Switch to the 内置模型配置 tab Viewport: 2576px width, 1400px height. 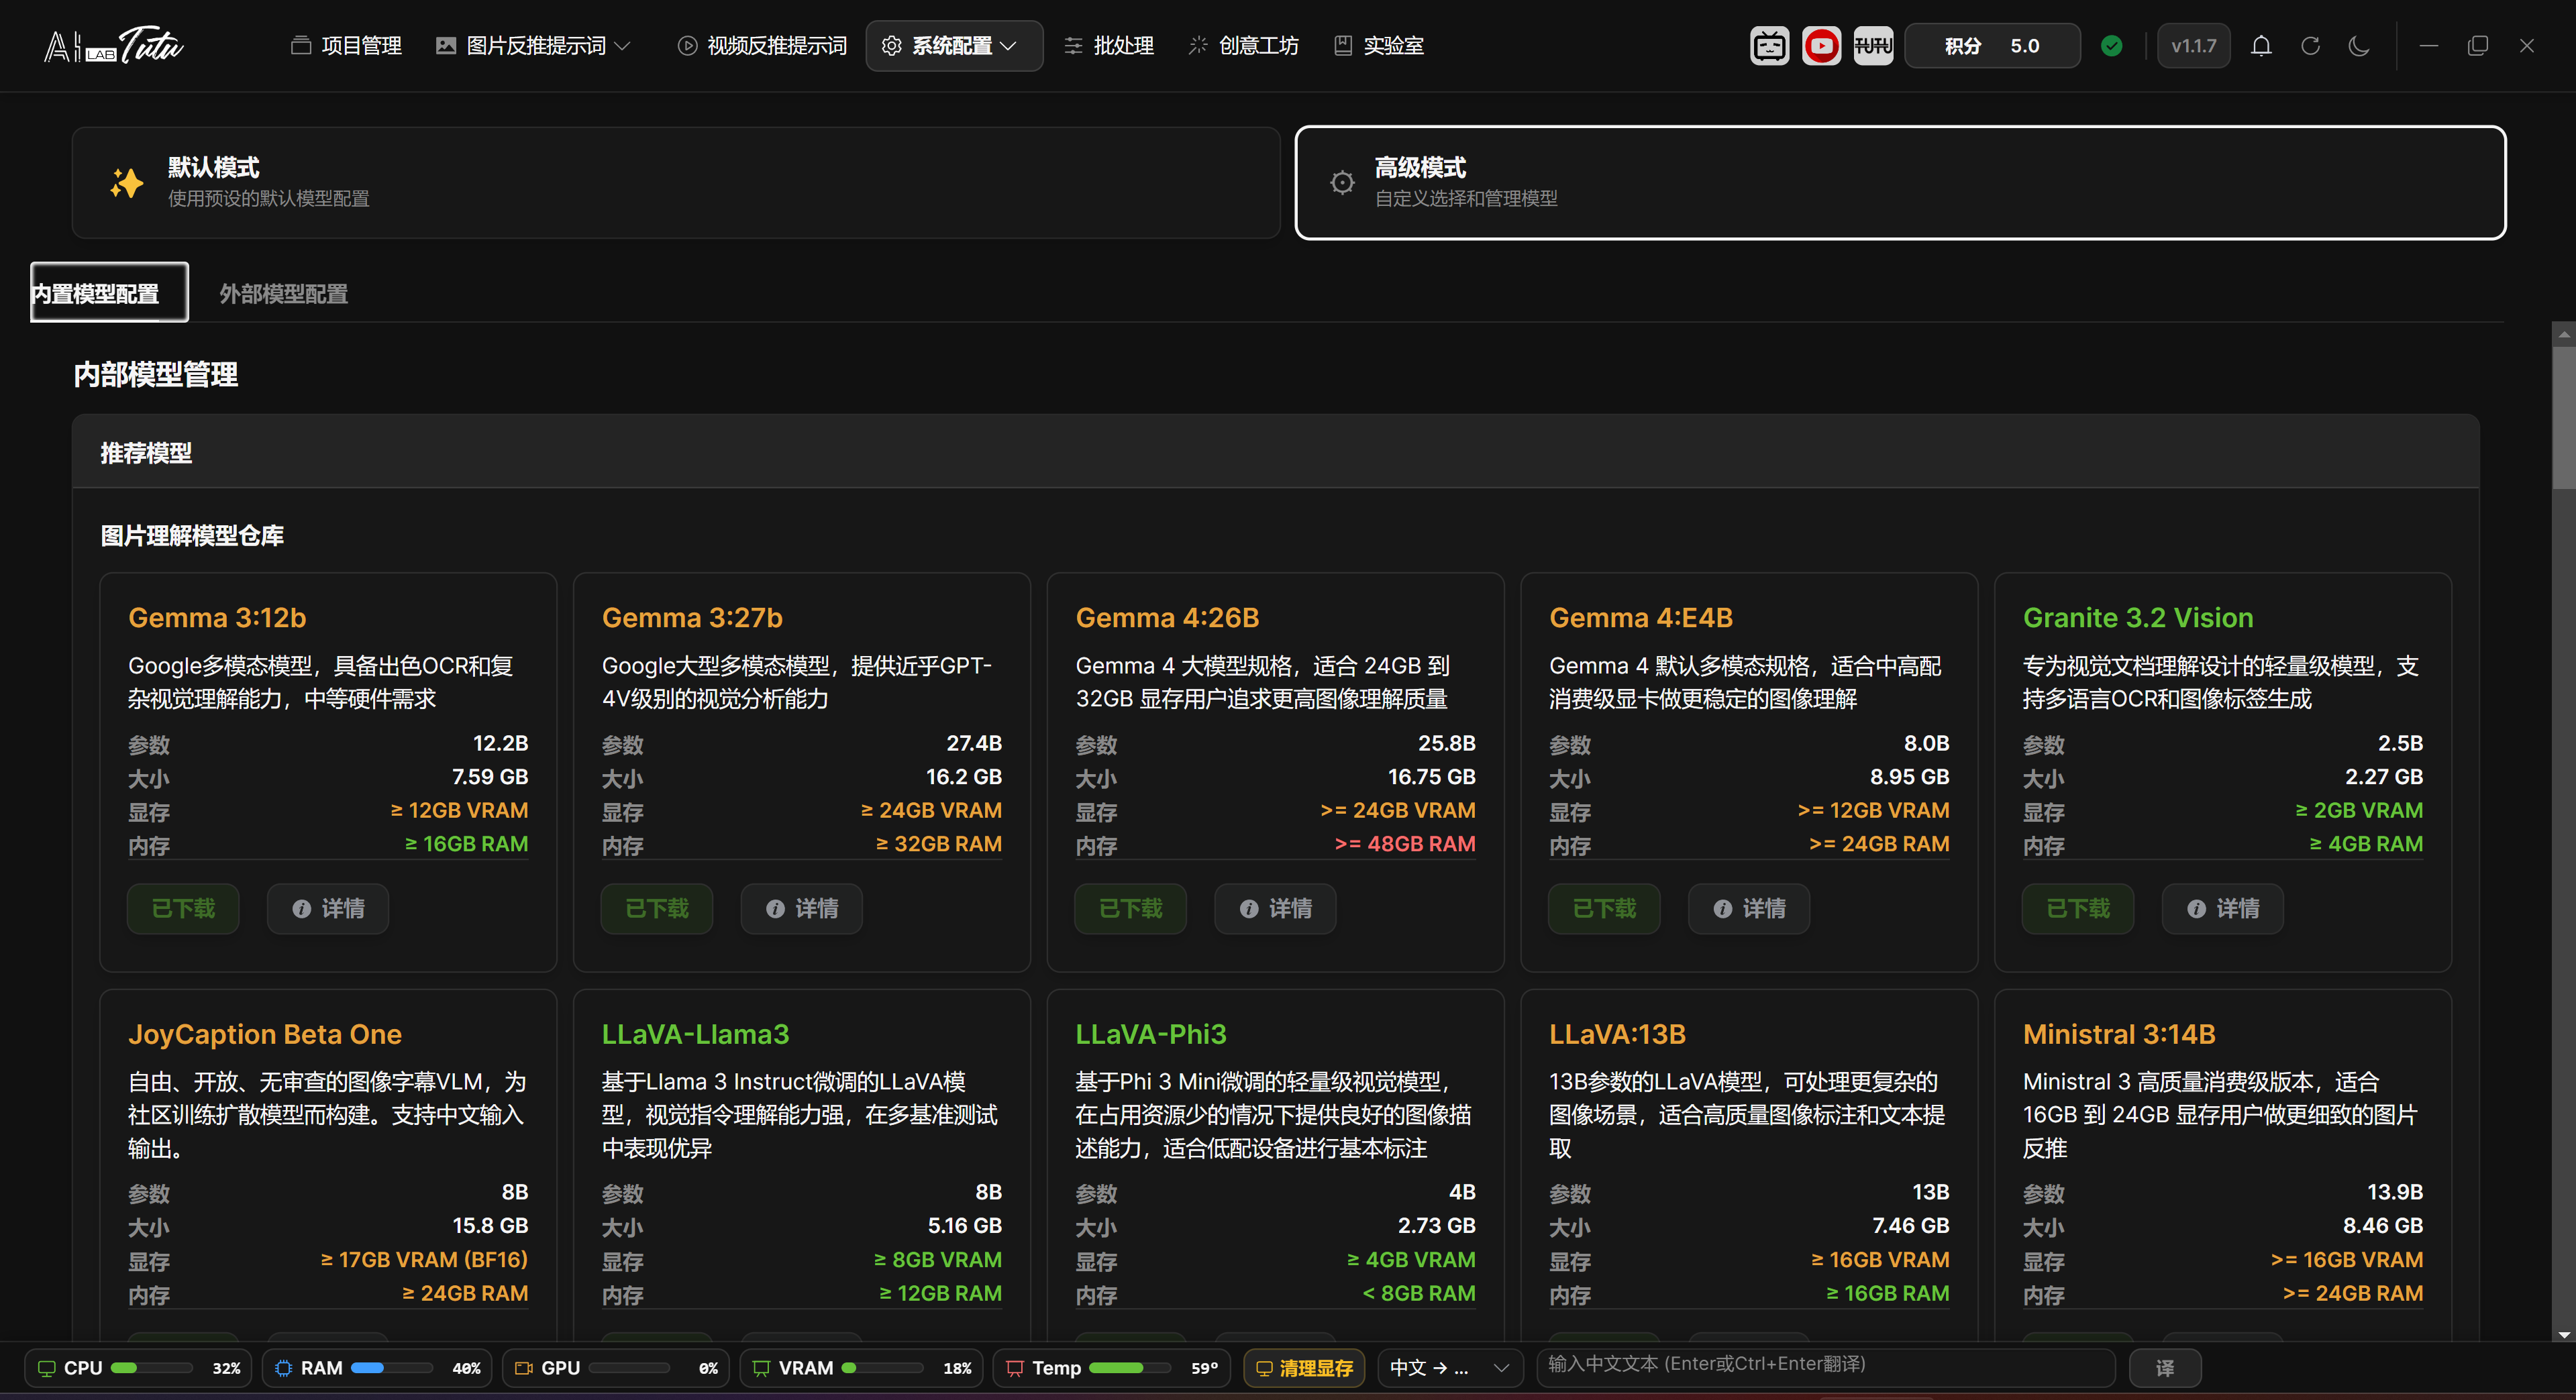coord(109,293)
